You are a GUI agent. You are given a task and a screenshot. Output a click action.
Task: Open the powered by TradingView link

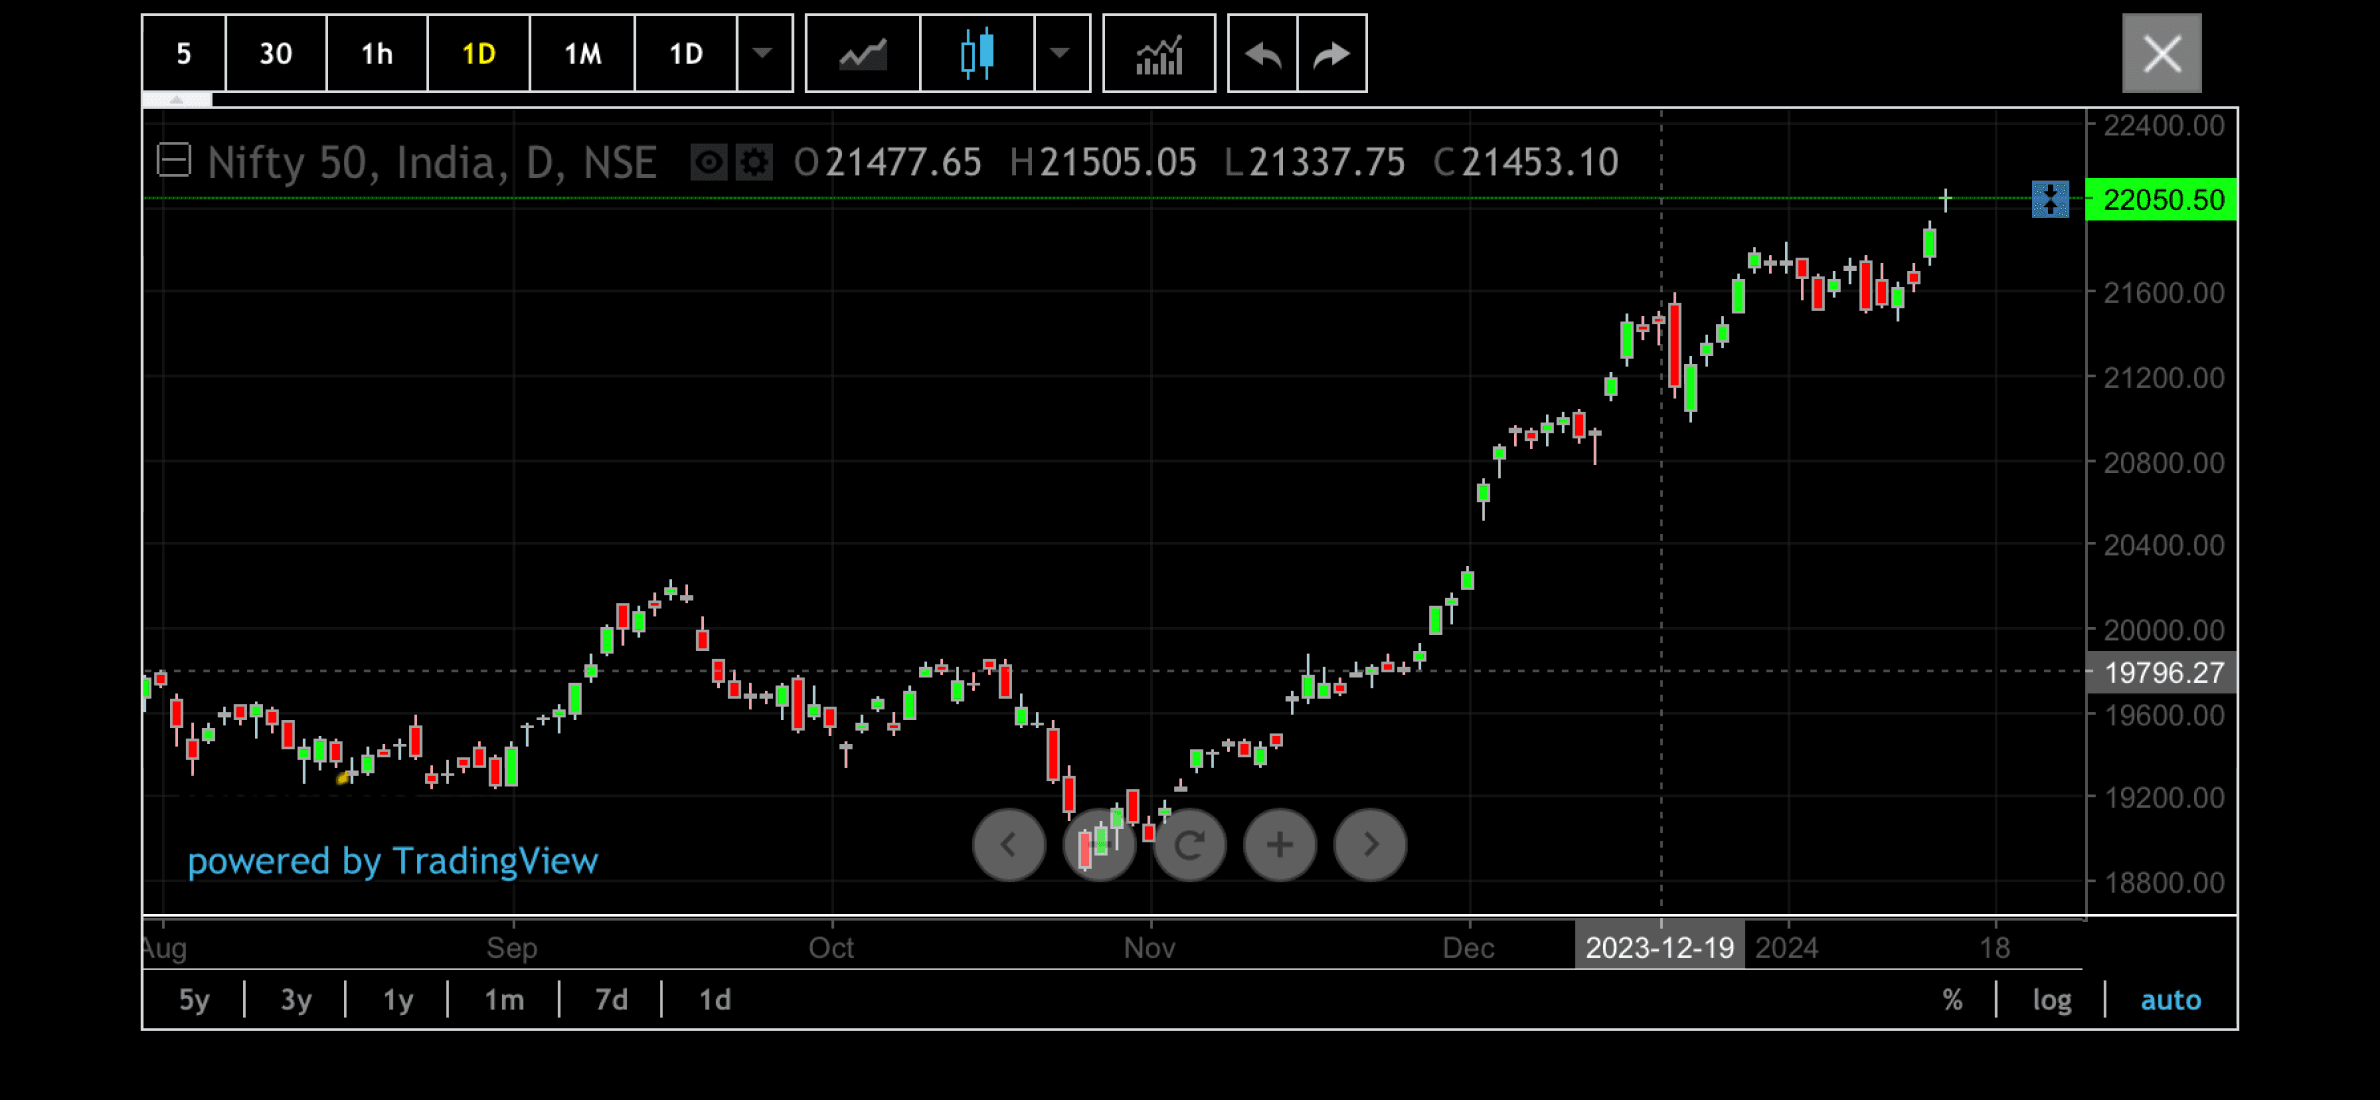coord(392,862)
